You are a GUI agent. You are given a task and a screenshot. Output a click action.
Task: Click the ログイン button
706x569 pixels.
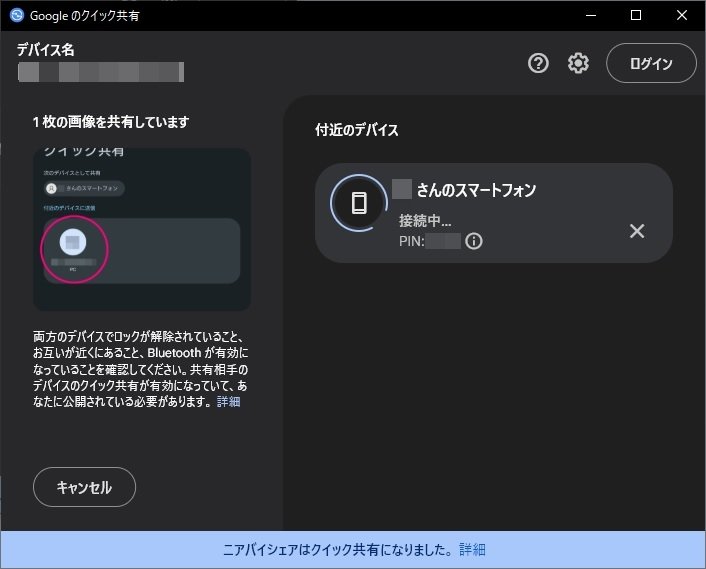click(x=651, y=63)
